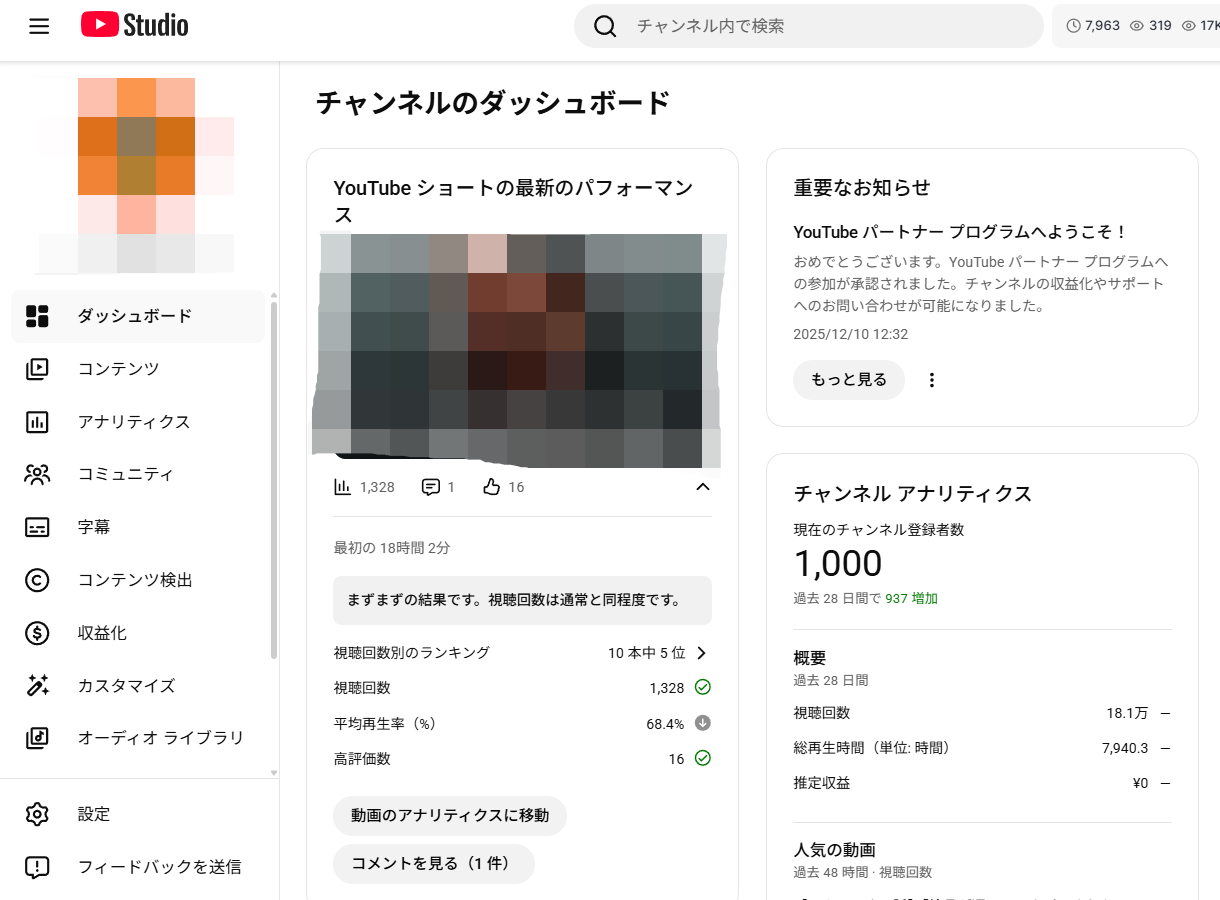The height and width of the screenshot is (900, 1220).
Task: Click the YouTube Studio logo
Action: 133,25
